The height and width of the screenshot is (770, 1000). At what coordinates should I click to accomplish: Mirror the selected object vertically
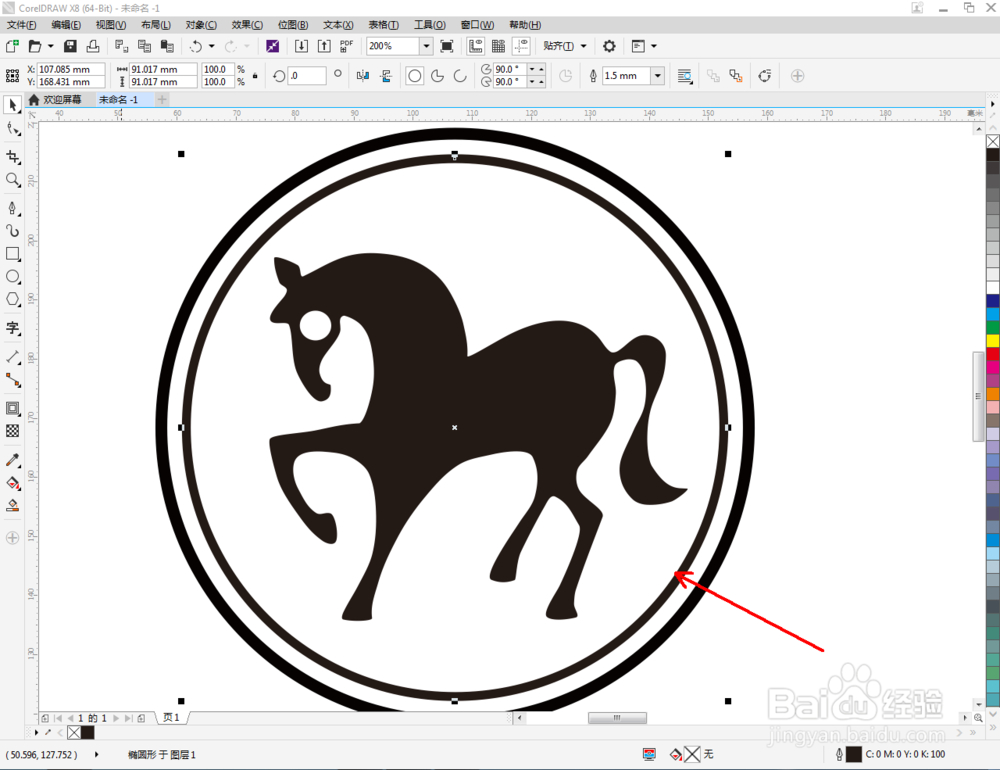[x=386, y=76]
